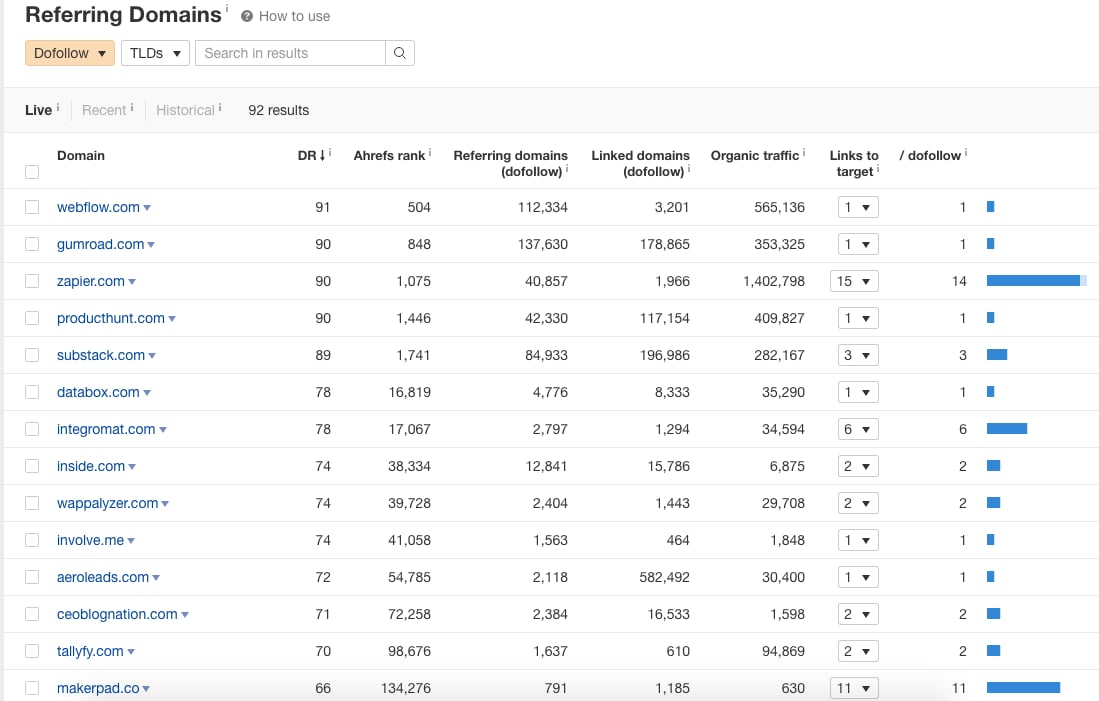
Task: Click the dofollow bar for zapier.com
Action: (1037, 280)
